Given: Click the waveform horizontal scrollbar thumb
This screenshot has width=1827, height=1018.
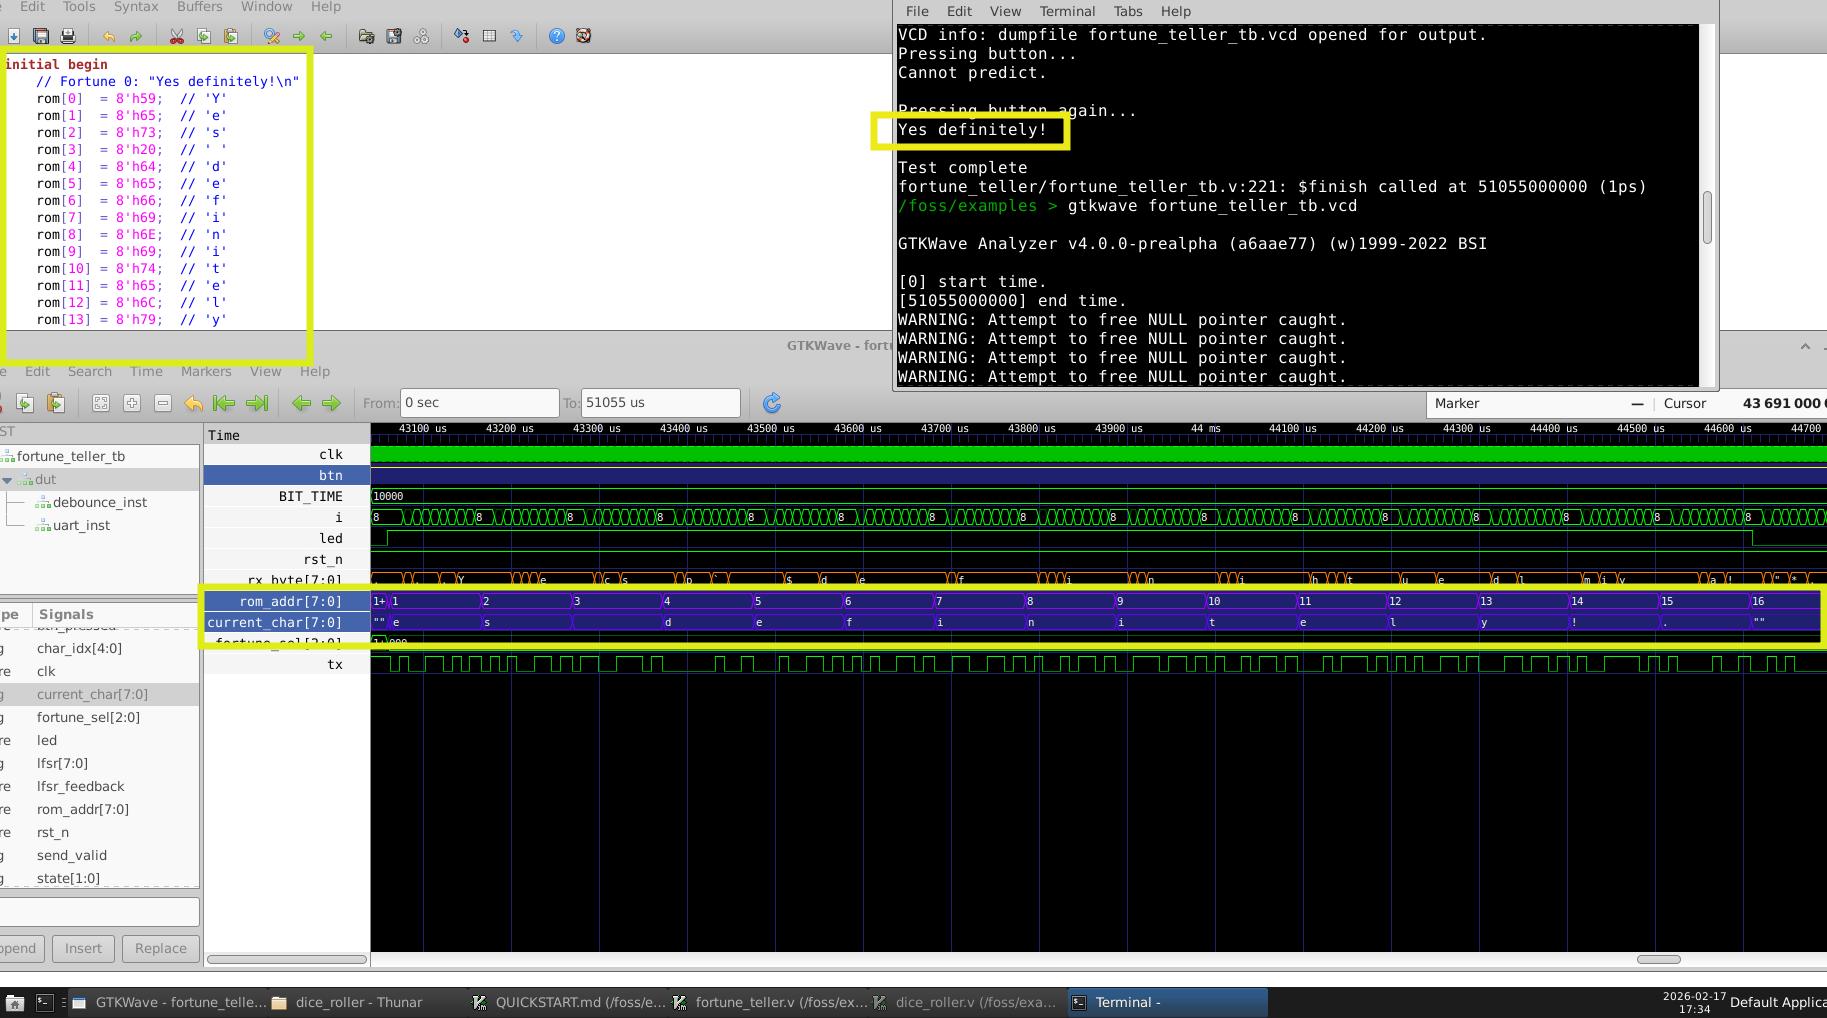Looking at the screenshot, I should click(1658, 959).
